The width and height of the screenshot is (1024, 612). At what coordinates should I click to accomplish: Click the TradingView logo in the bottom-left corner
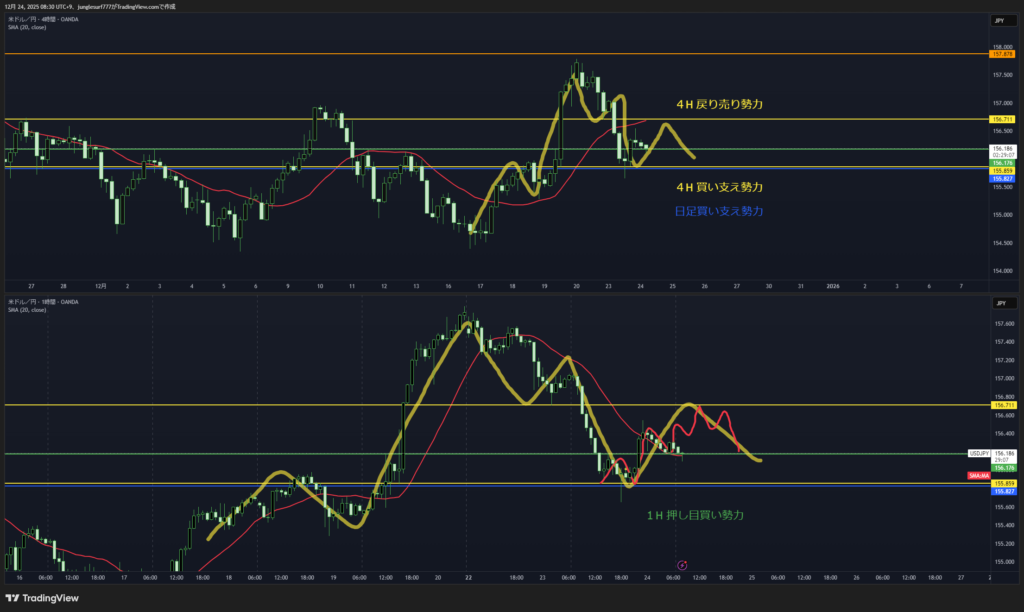click(x=40, y=597)
